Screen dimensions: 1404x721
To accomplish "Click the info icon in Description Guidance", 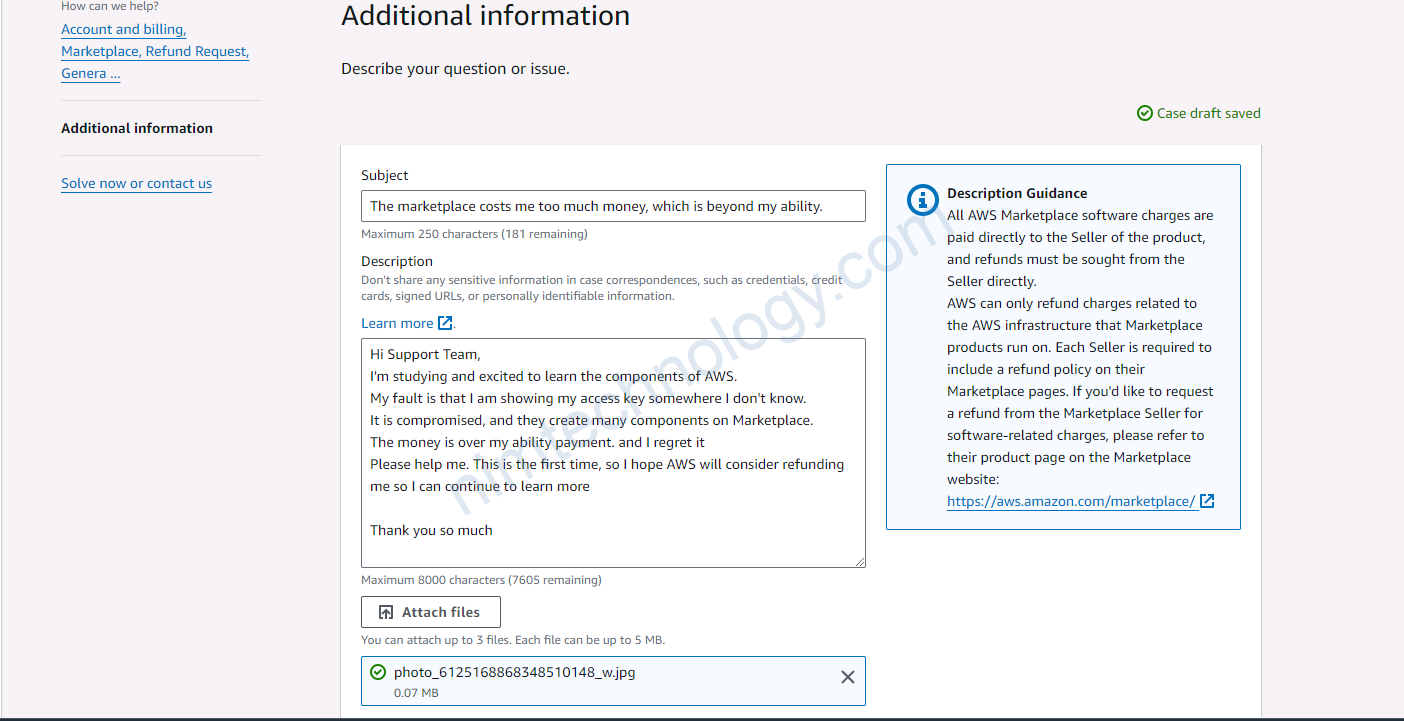I will point(922,200).
